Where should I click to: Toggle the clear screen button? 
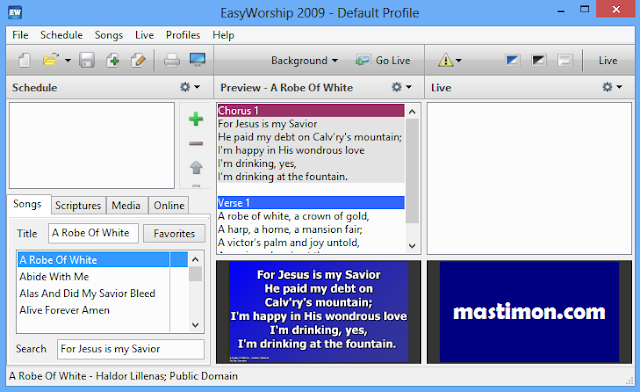[564, 60]
